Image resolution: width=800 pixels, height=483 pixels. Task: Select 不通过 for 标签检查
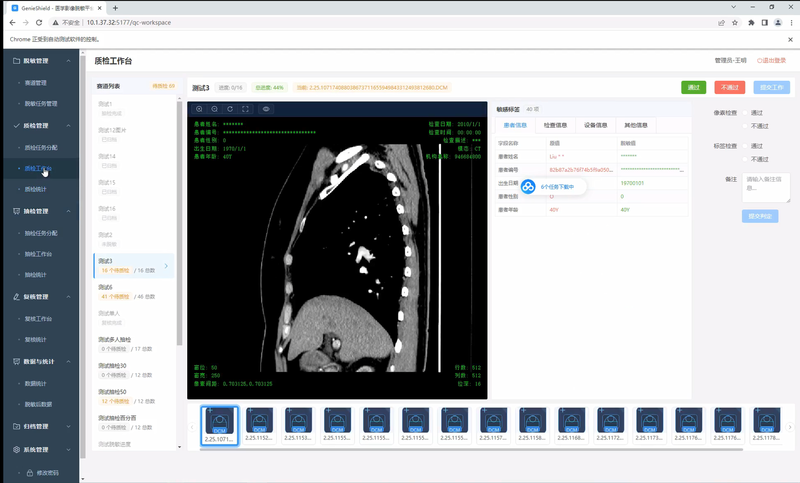(x=745, y=159)
